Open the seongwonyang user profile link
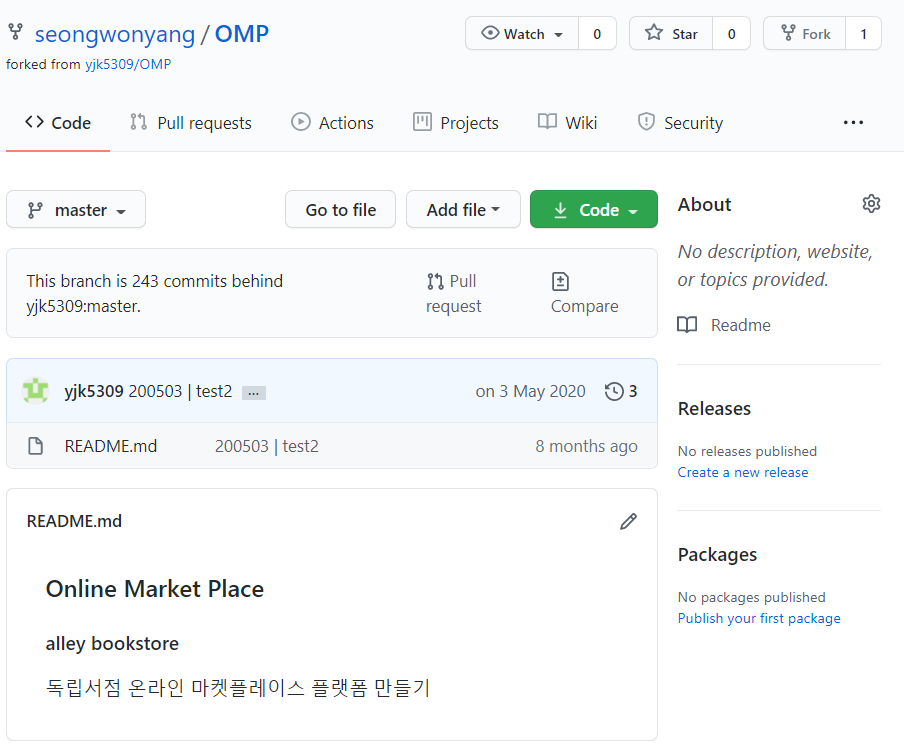The width and height of the screenshot is (904, 748). click(115, 34)
